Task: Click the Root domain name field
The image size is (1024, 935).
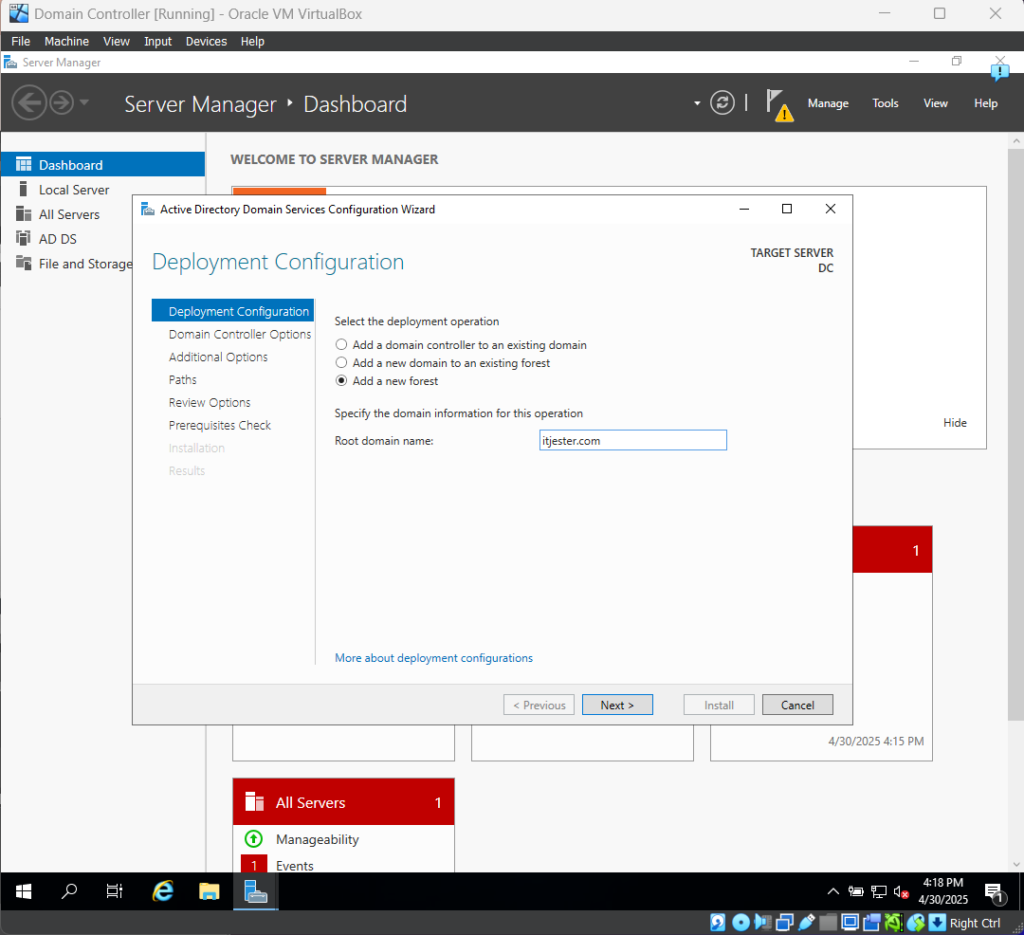Action: point(633,441)
